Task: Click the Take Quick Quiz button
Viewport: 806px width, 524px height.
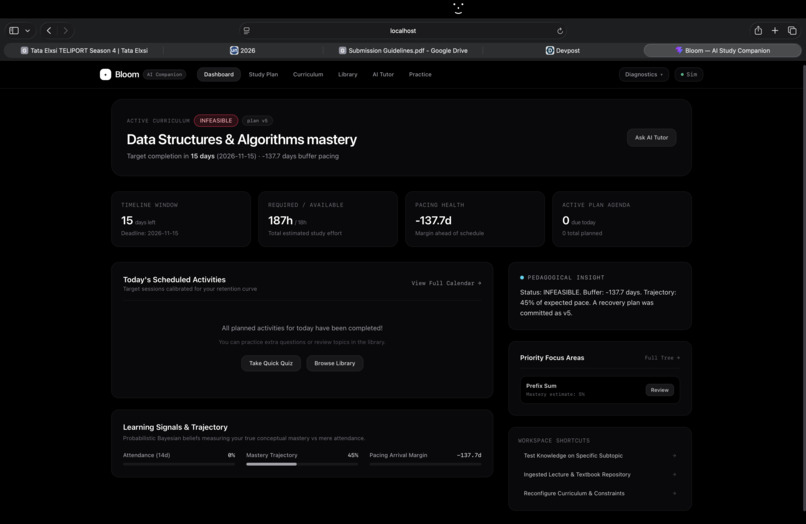Action: [271, 363]
